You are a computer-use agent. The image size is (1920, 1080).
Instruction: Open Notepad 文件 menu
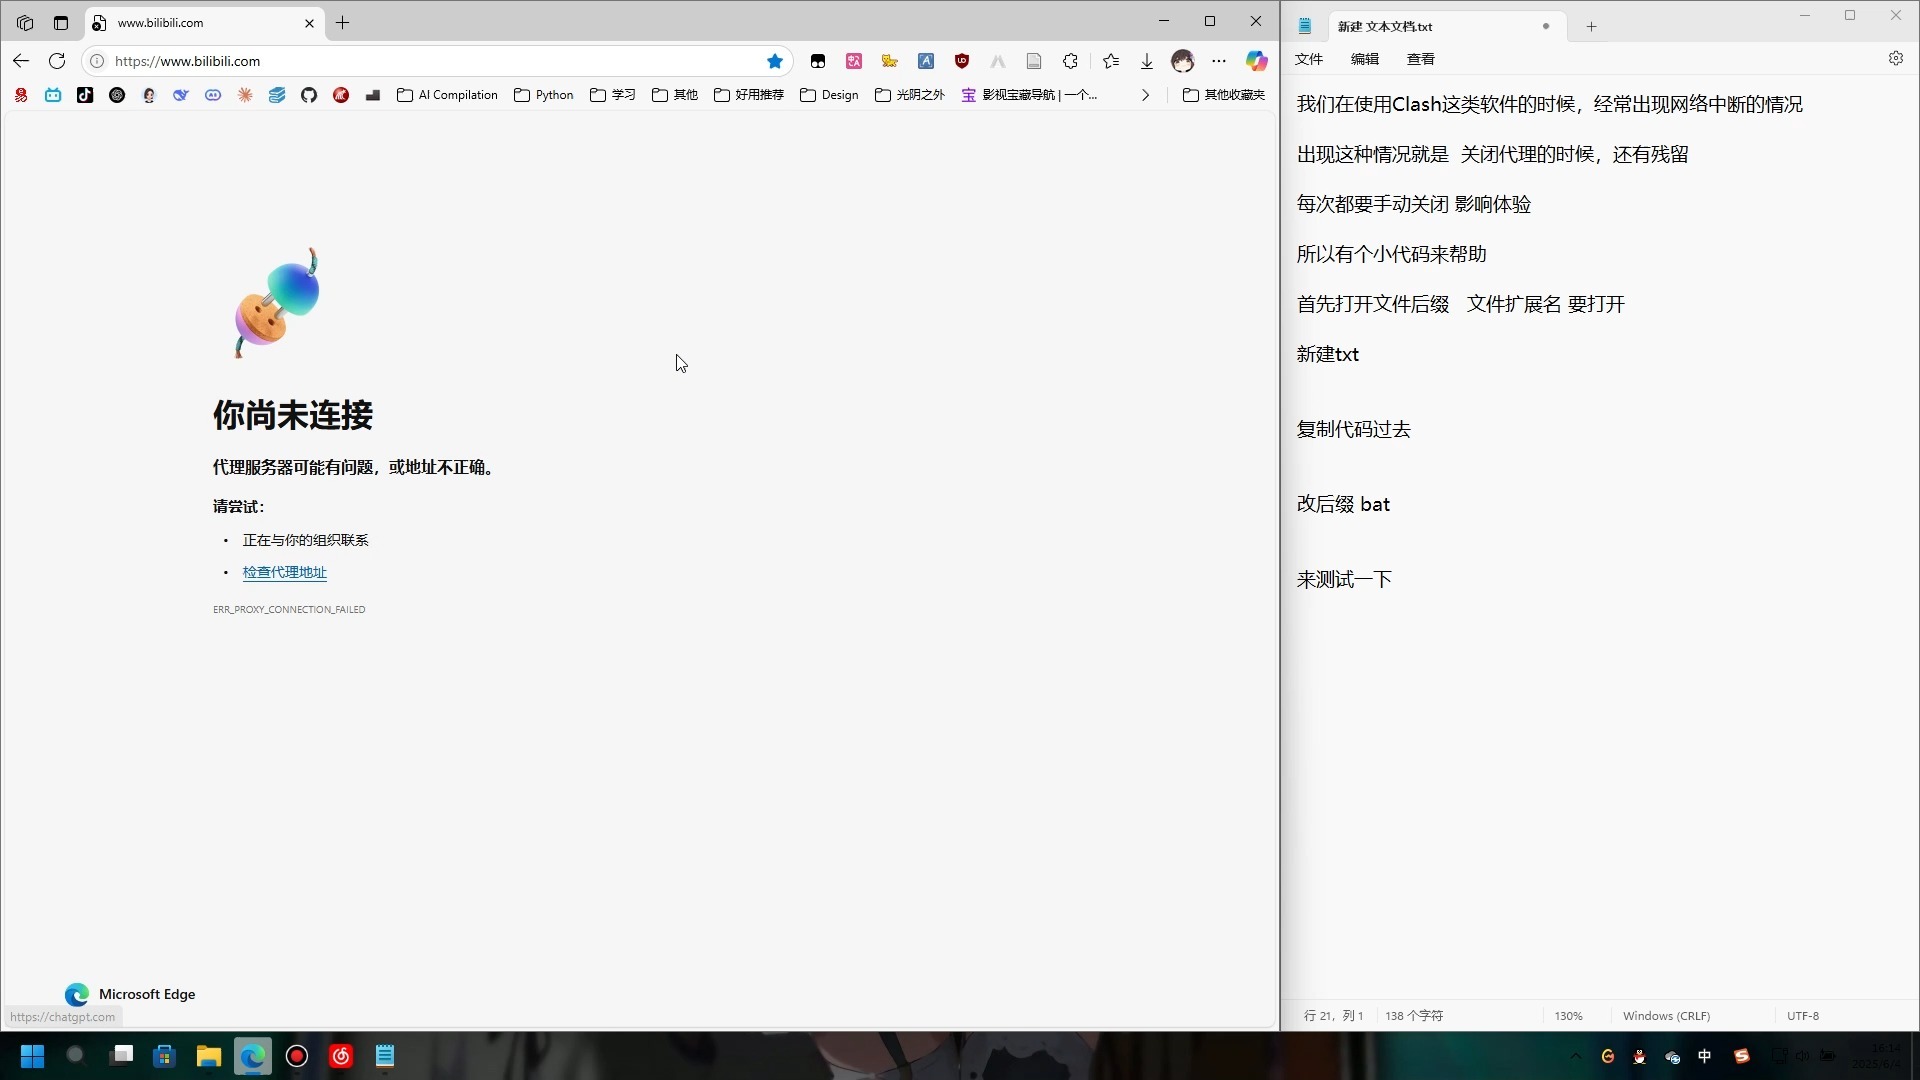[1308, 59]
